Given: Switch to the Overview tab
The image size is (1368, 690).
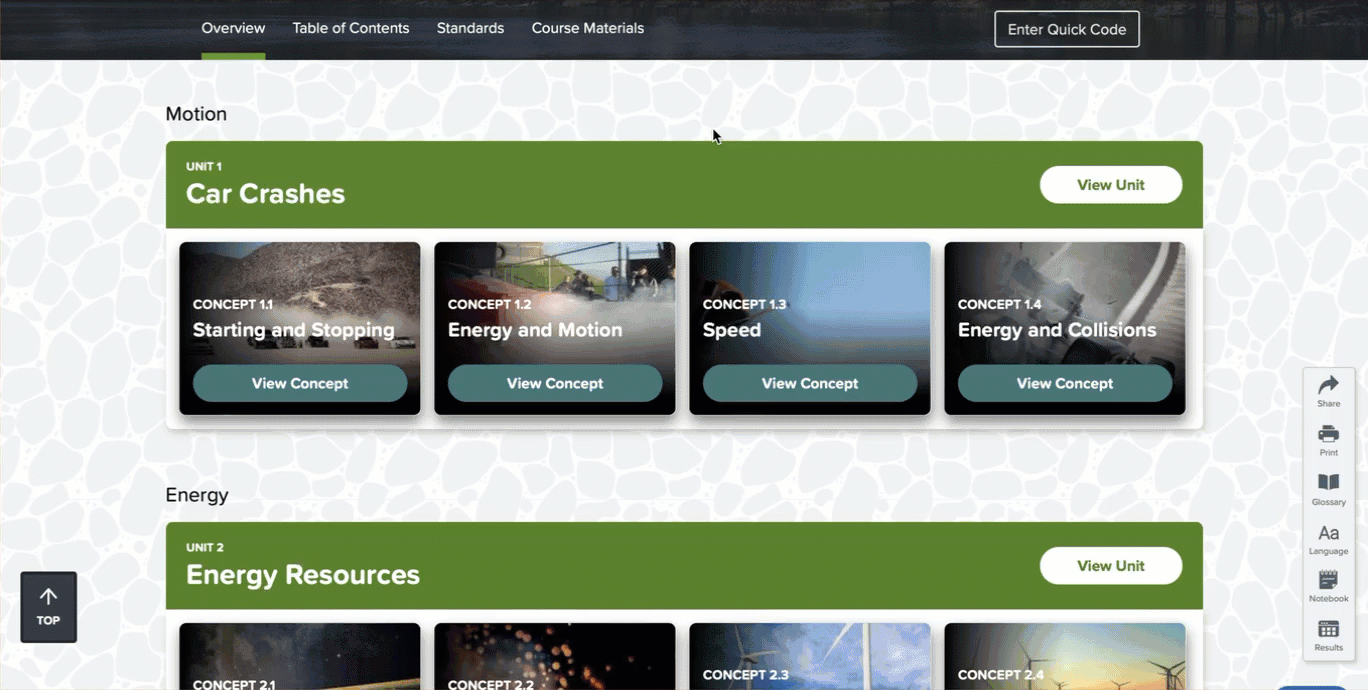Looking at the screenshot, I should click(233, 28).
